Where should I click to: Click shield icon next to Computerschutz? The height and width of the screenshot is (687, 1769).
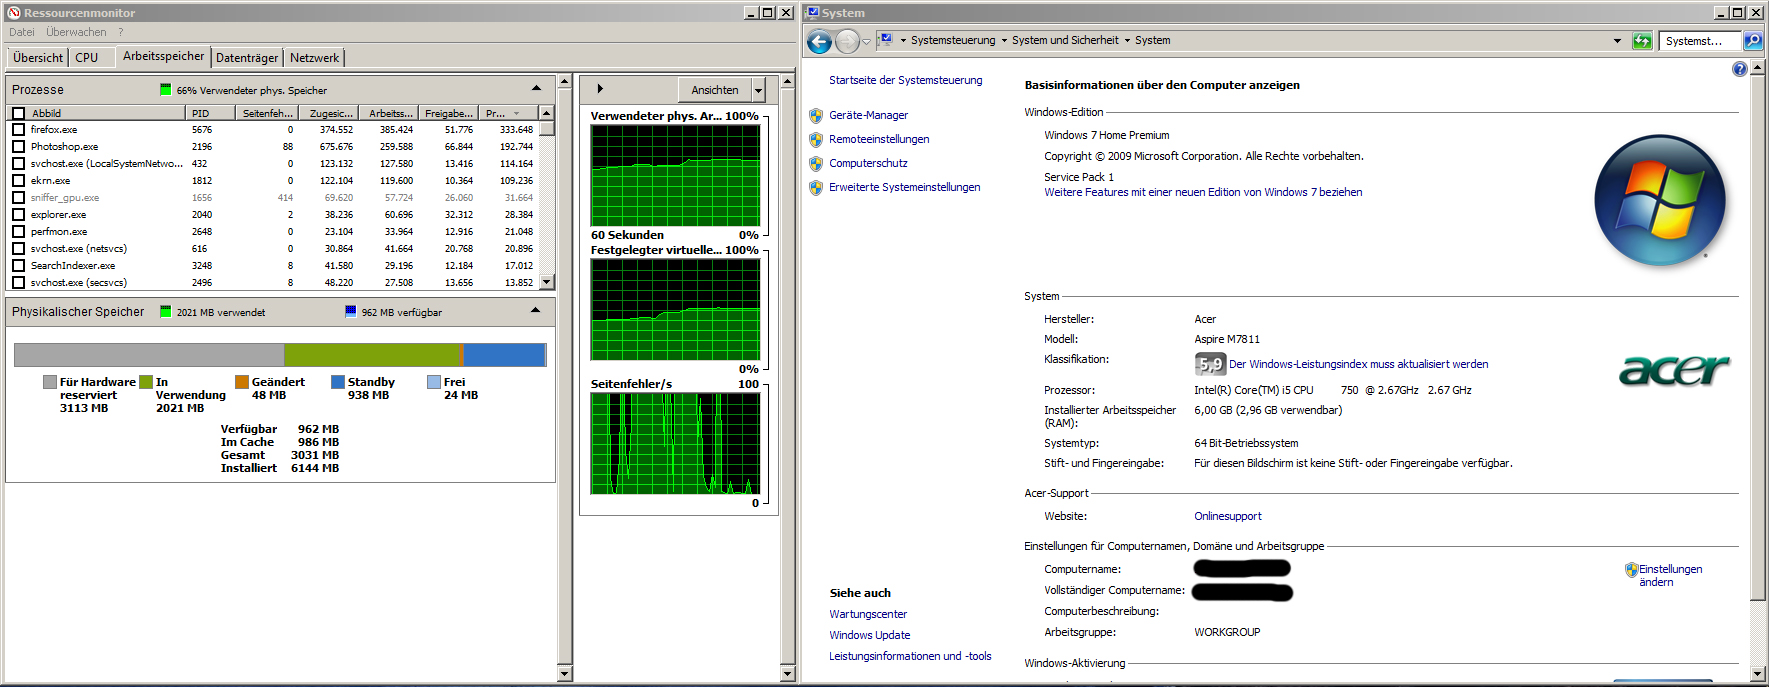point(816,164)
